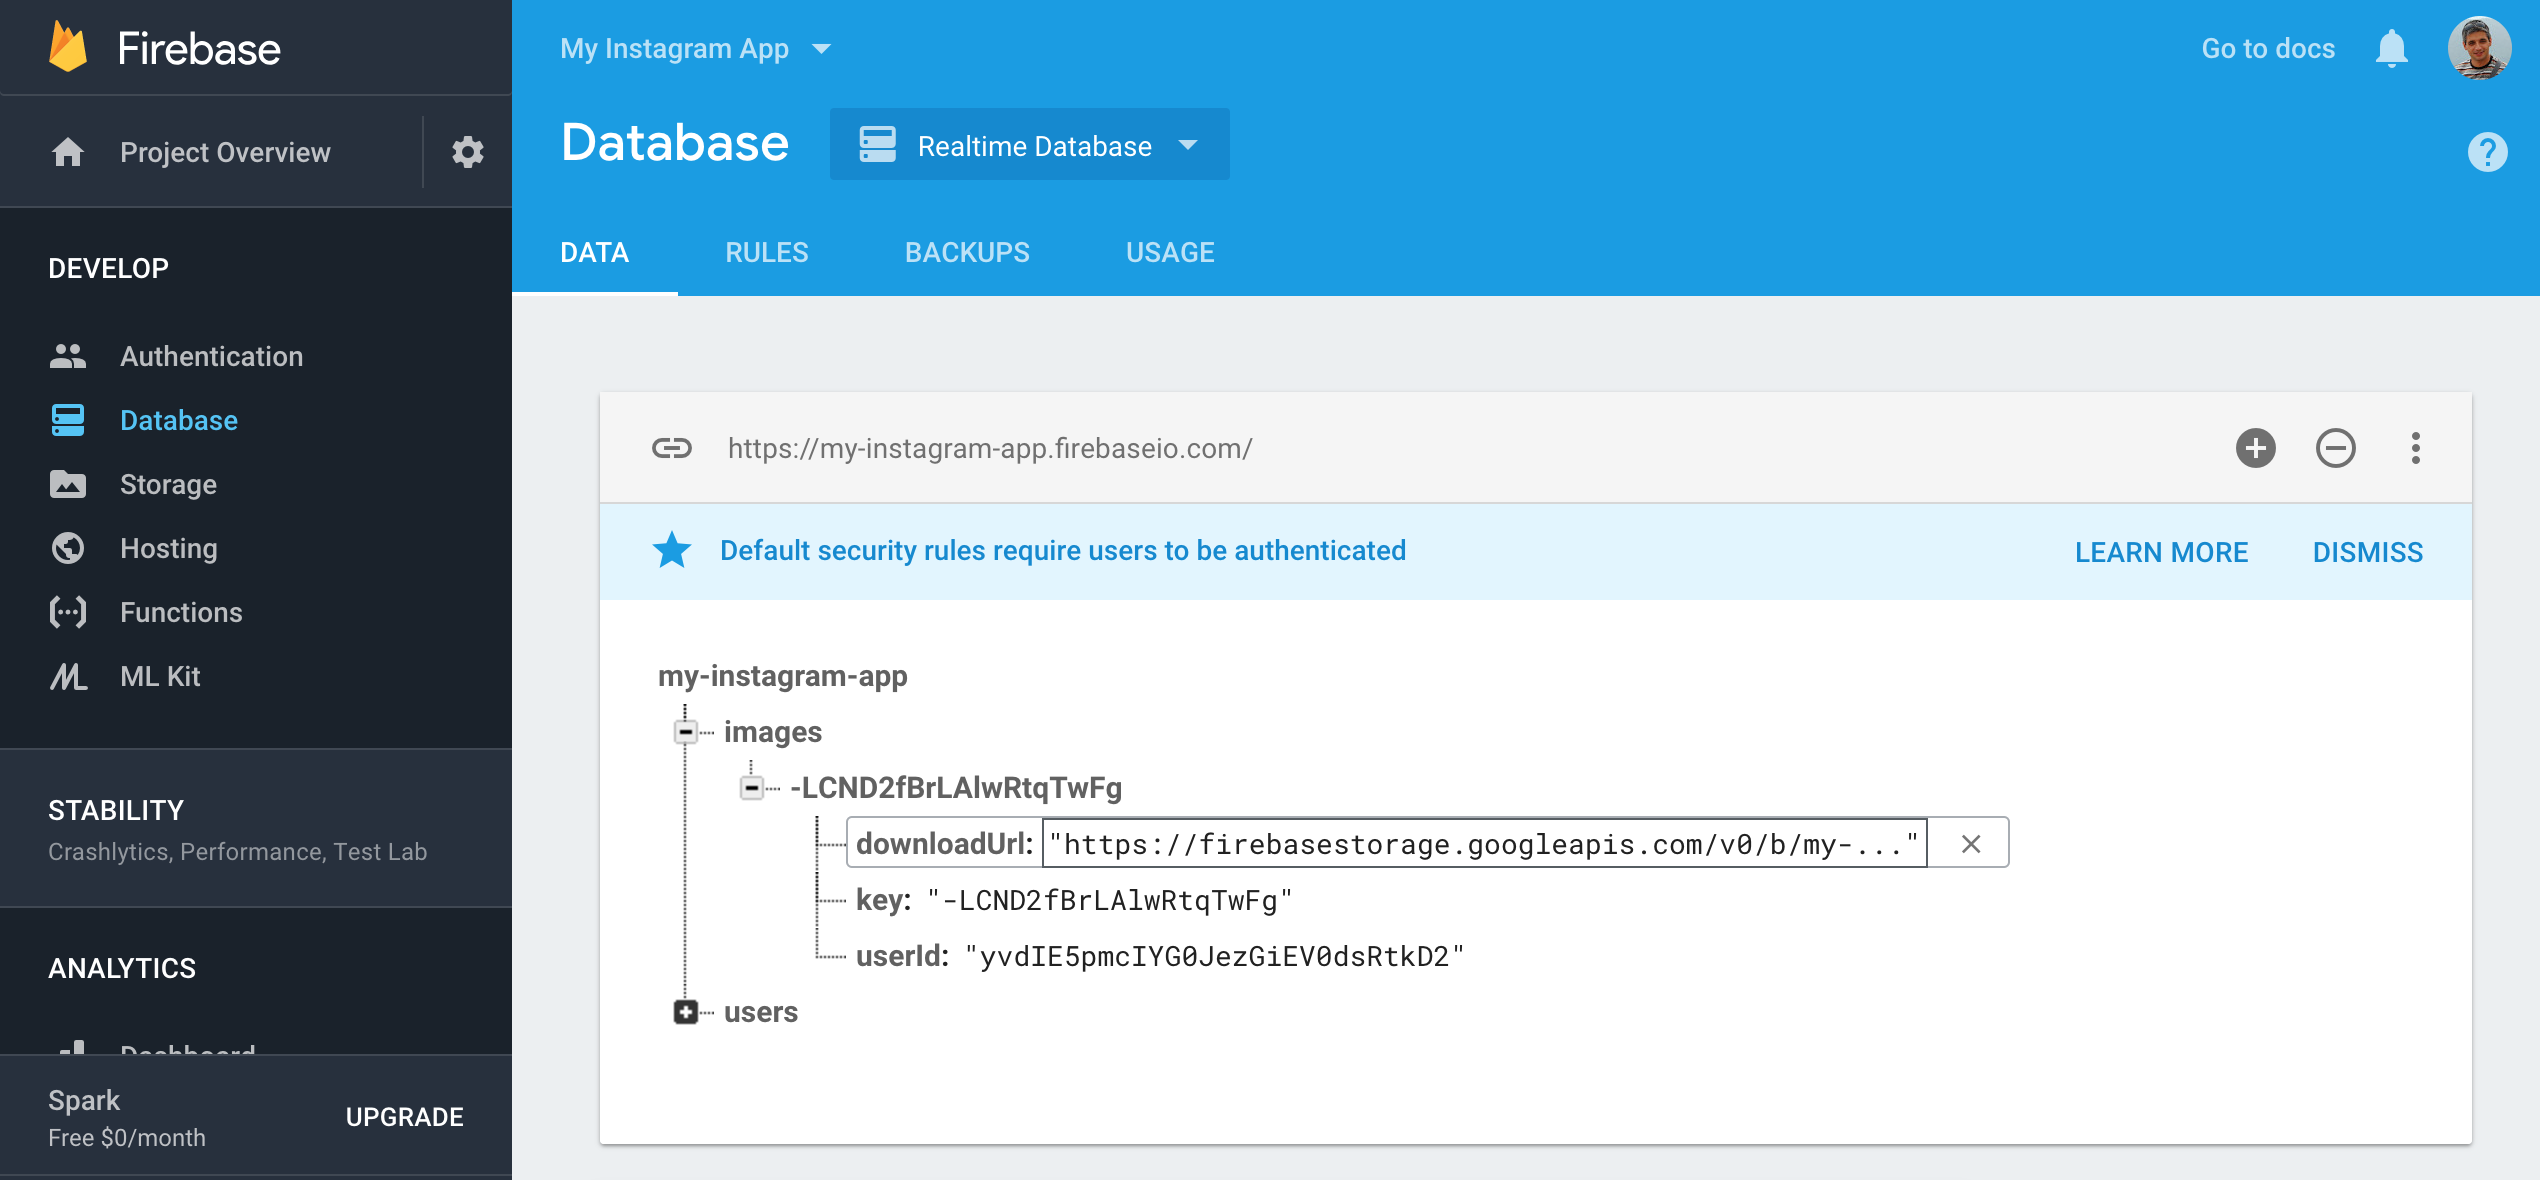Viewport: 2540px width, 1180px height.
Task: Open the help question mark icon
Action: (2487, 152)
